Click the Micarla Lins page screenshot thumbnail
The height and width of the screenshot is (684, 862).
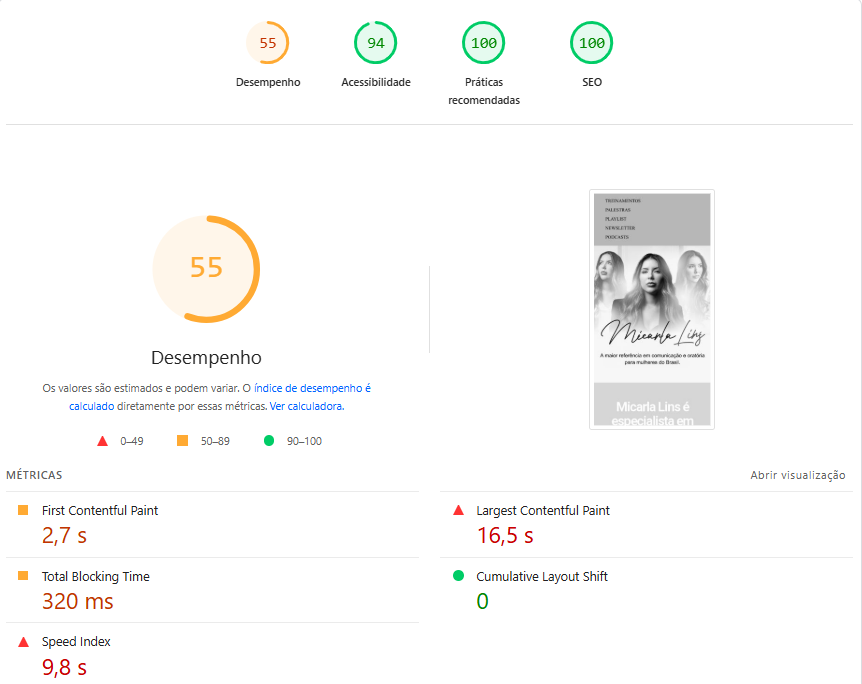(x=652, y=309)
